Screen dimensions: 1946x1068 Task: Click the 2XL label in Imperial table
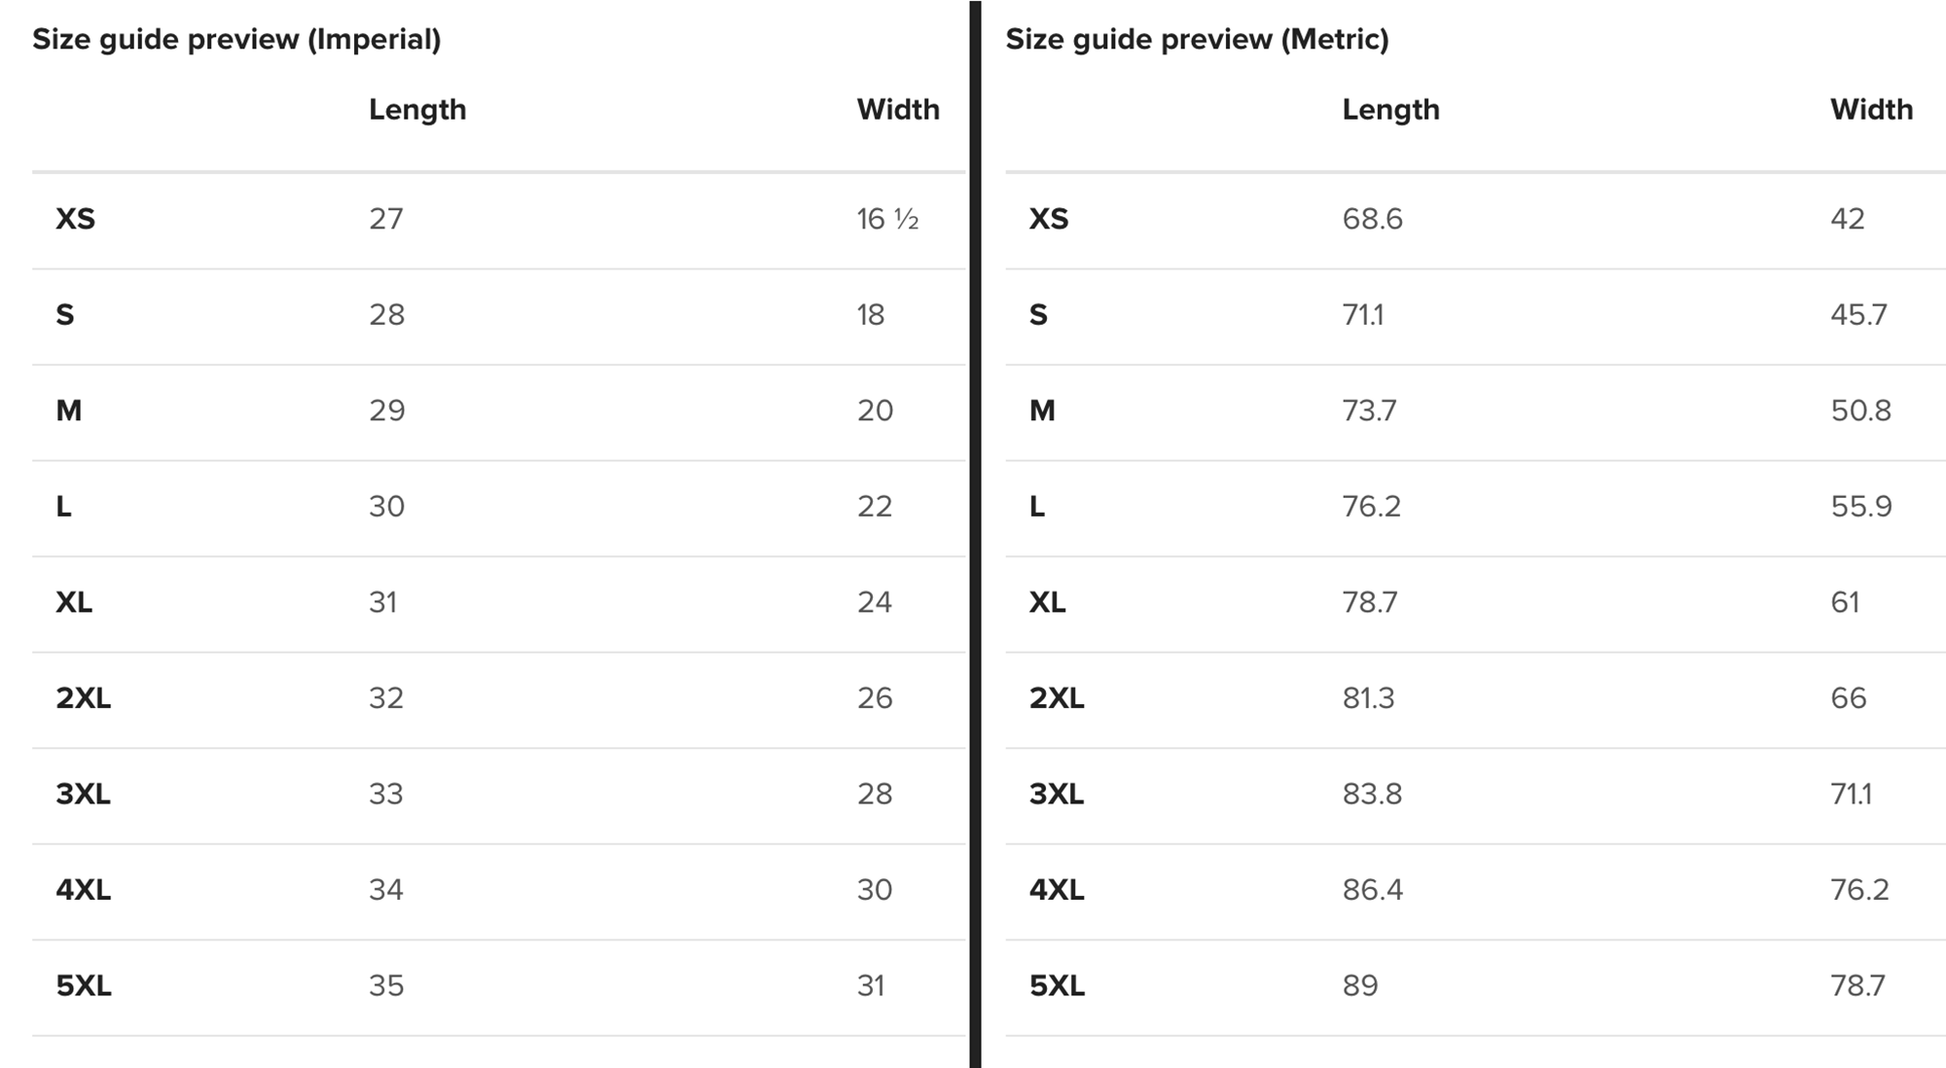(x=83, y=698)
